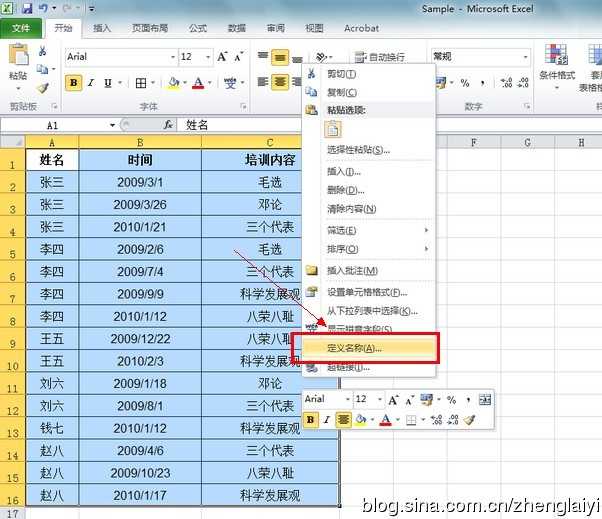Screen dimensions: 602x519
Task: Switch to the 插入 ribbon tab
Action: pyautogui.click(x=102, y=28)
